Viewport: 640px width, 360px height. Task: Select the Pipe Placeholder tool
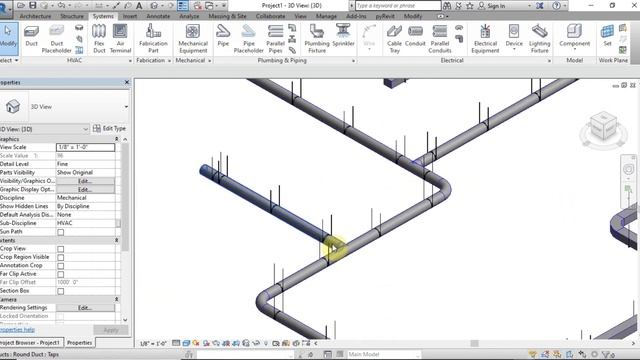(248, 39)
